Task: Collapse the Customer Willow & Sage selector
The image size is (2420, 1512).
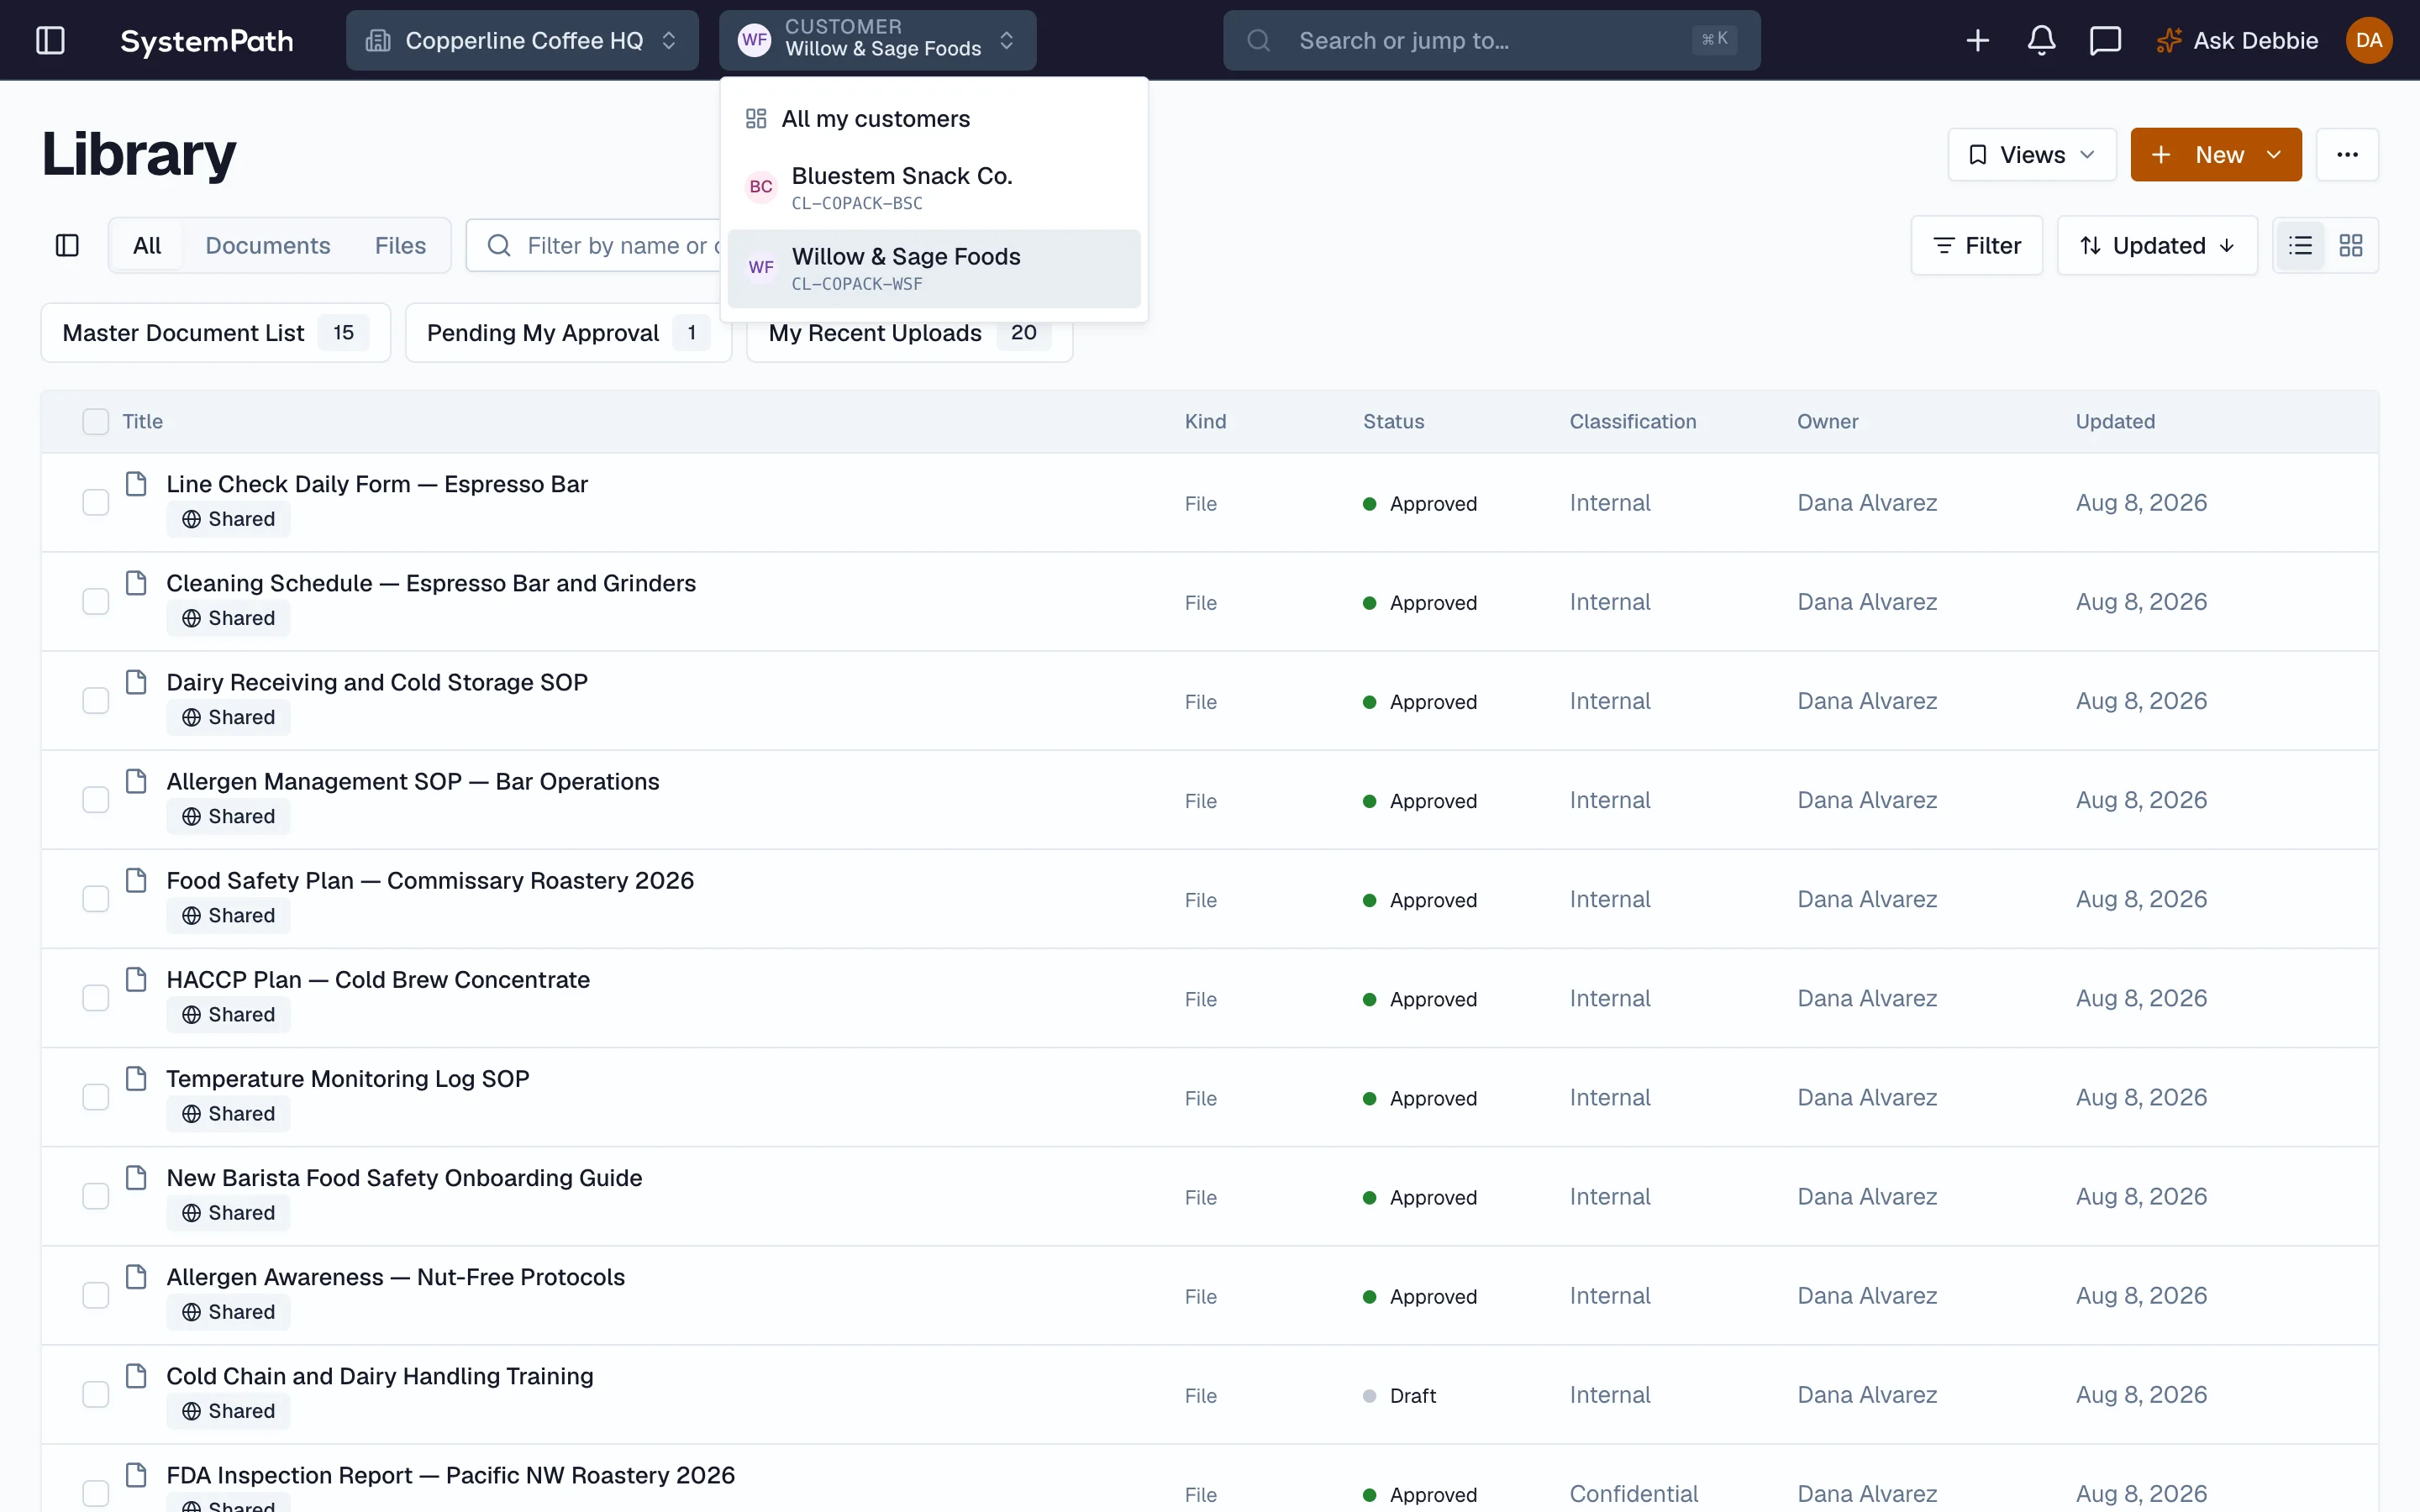Action: coord(877,41)
